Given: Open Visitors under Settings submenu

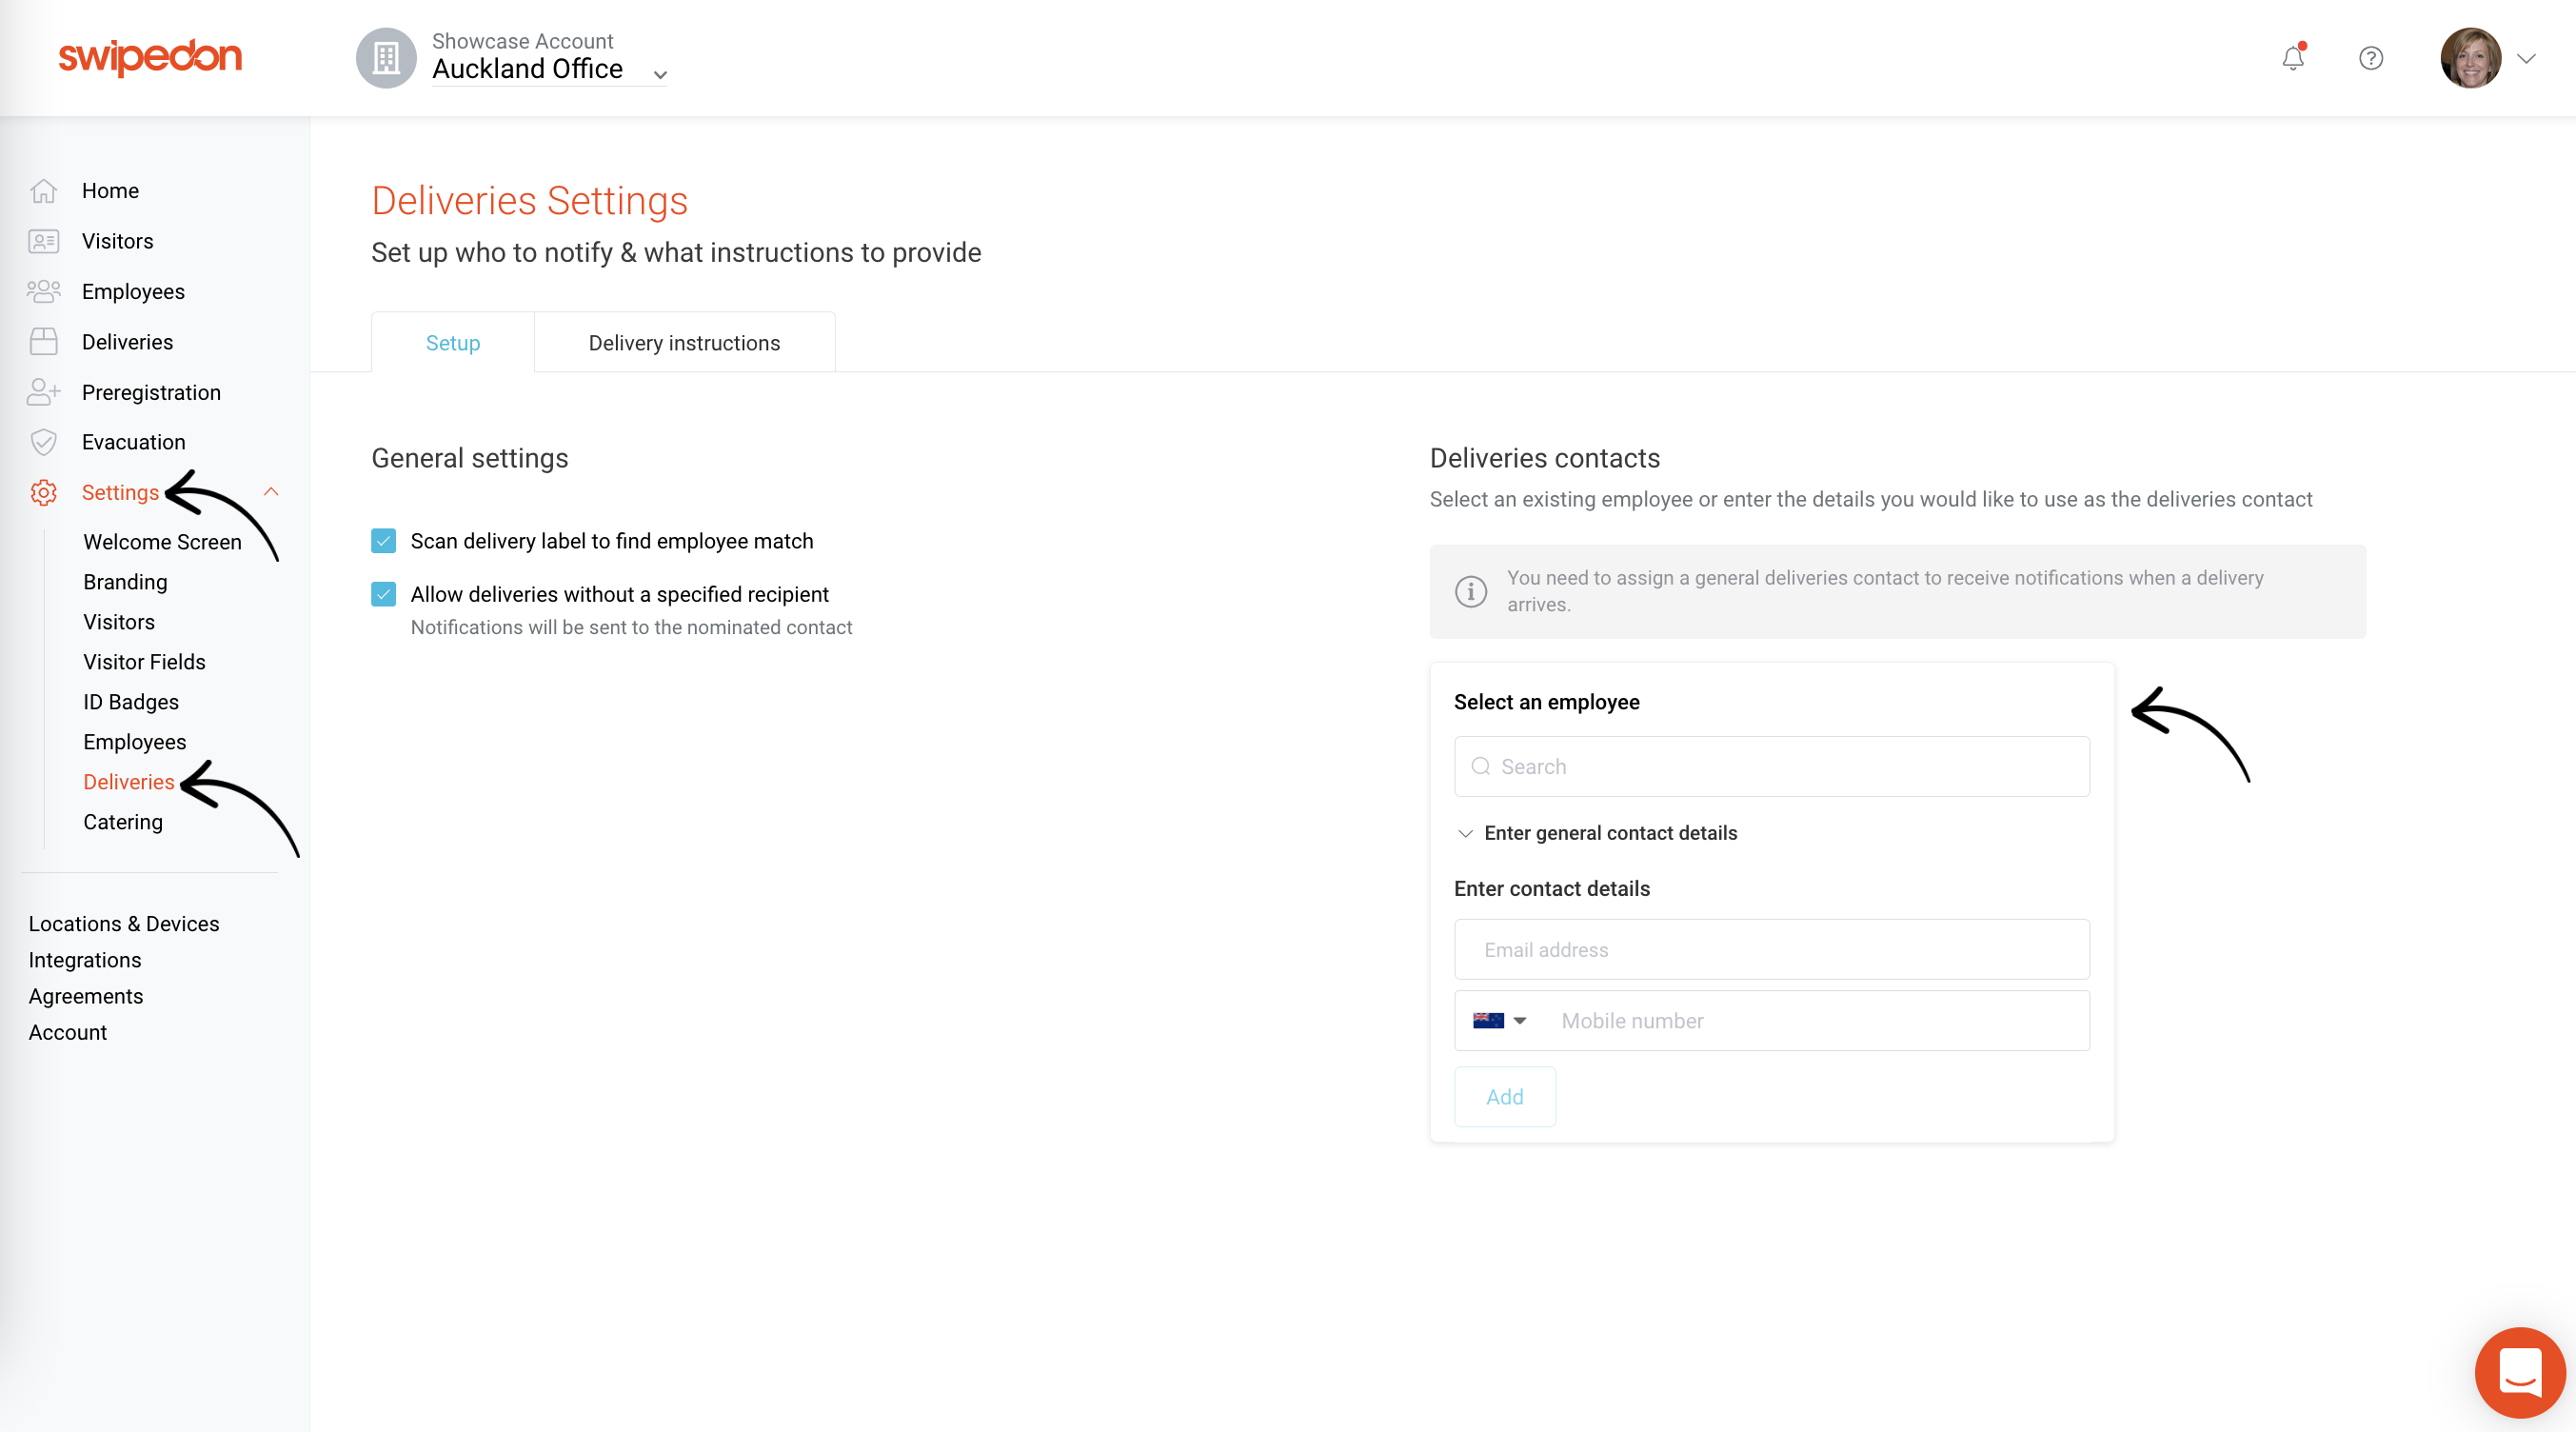Looking at the screenshot, I should click(x=118, y=622).
